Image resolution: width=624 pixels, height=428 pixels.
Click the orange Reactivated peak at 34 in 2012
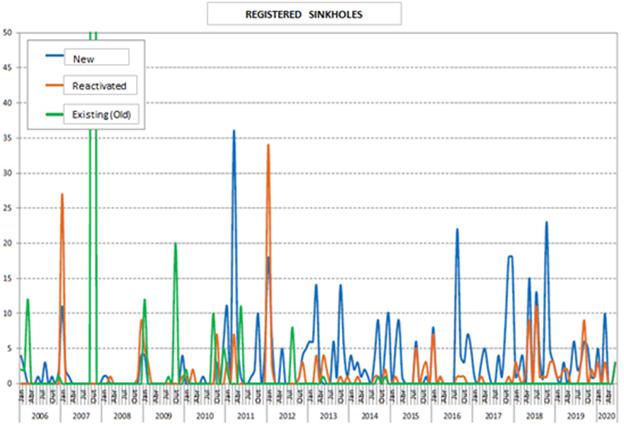(x=268, y=145)
